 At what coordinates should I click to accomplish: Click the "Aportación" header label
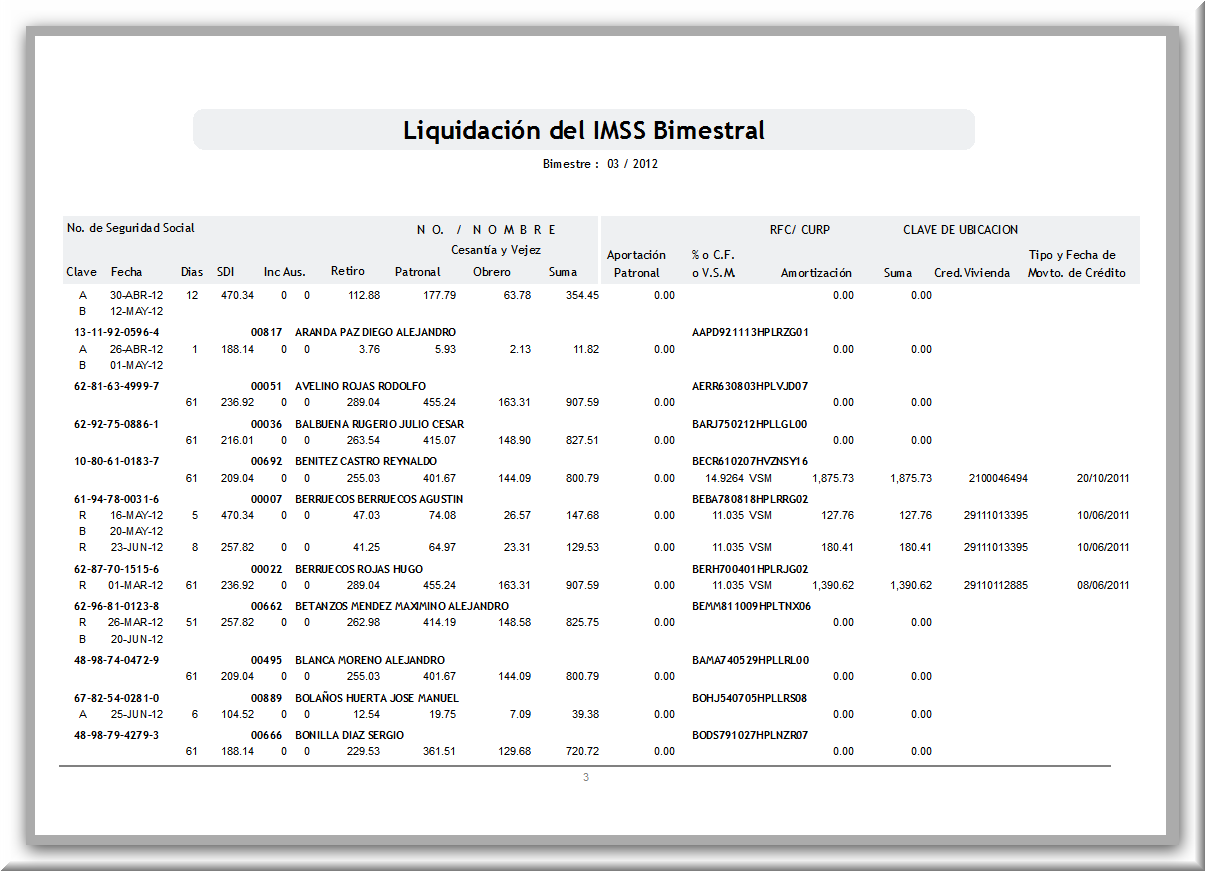[x=637, y=255]
